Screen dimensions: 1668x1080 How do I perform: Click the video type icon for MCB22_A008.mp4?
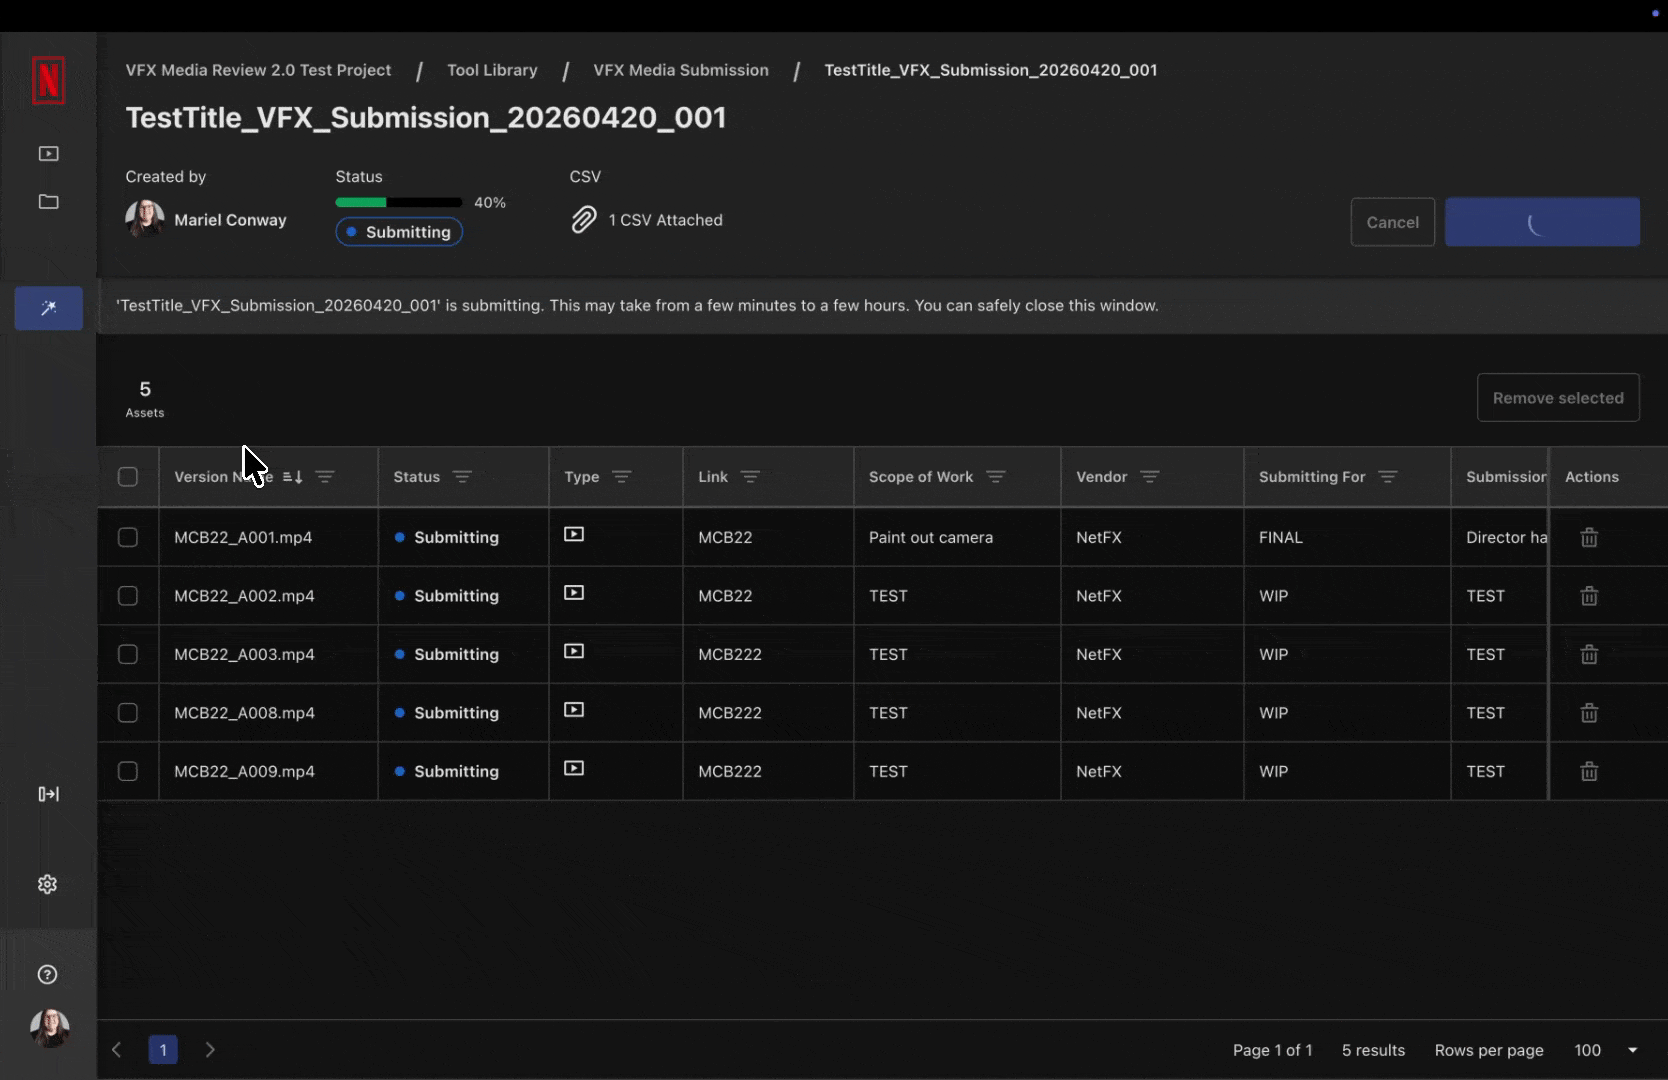point(574,710)
